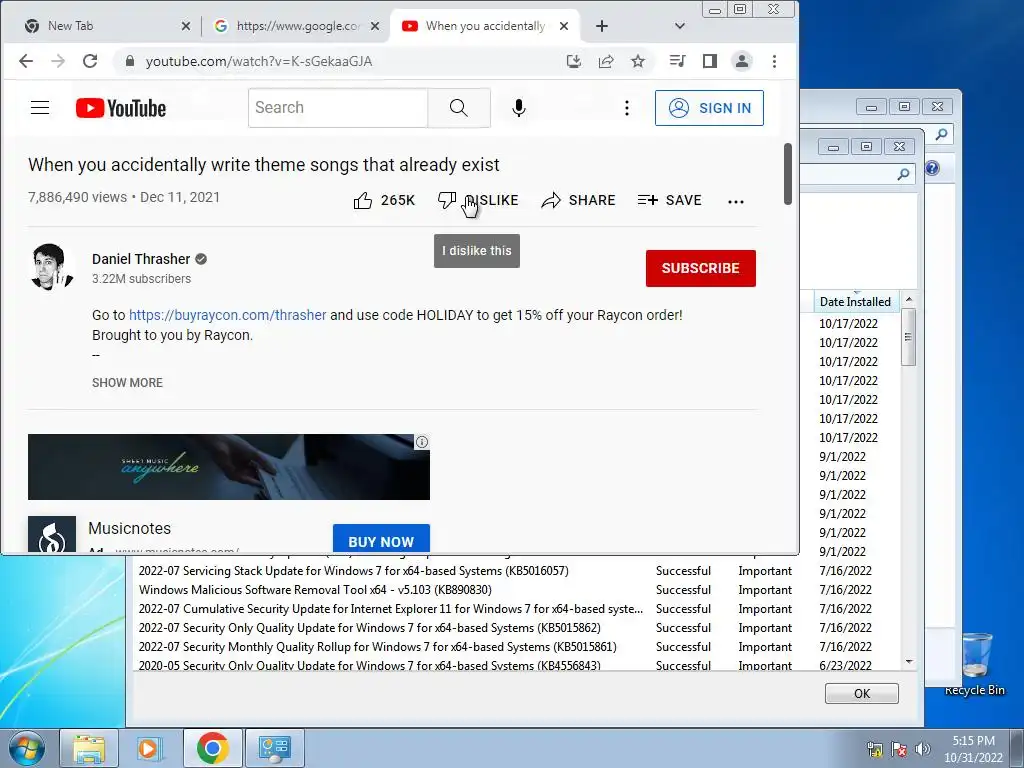Open the tab search dropdown arrow
The image size is (1024, 768).
680,26
